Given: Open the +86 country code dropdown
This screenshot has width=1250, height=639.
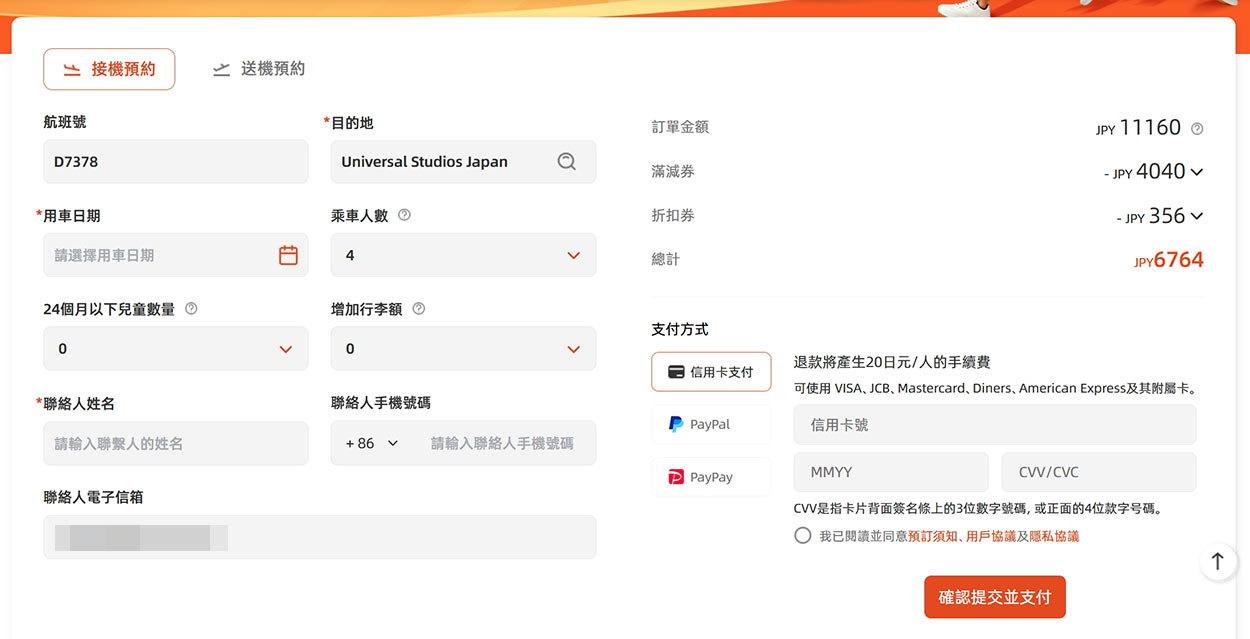Looking at the screenshot, I should [372, 443].
